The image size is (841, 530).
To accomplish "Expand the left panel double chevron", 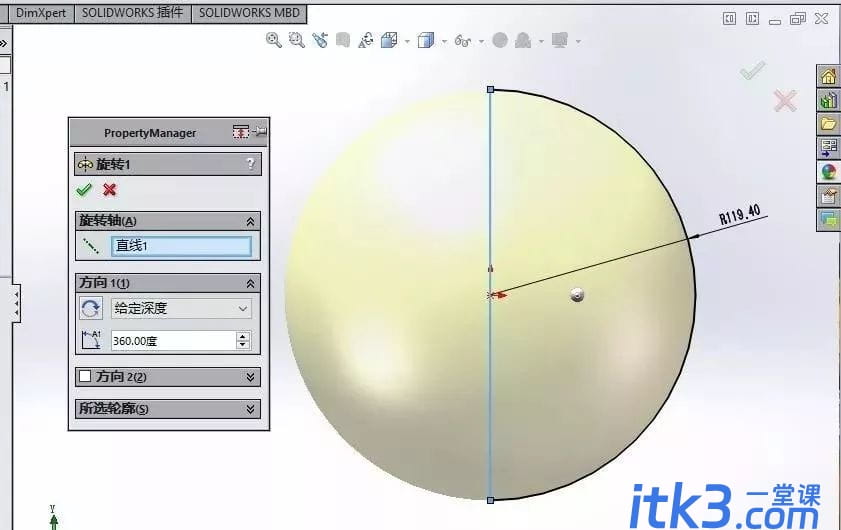I will pyautogui.click(x=4, y=43).
